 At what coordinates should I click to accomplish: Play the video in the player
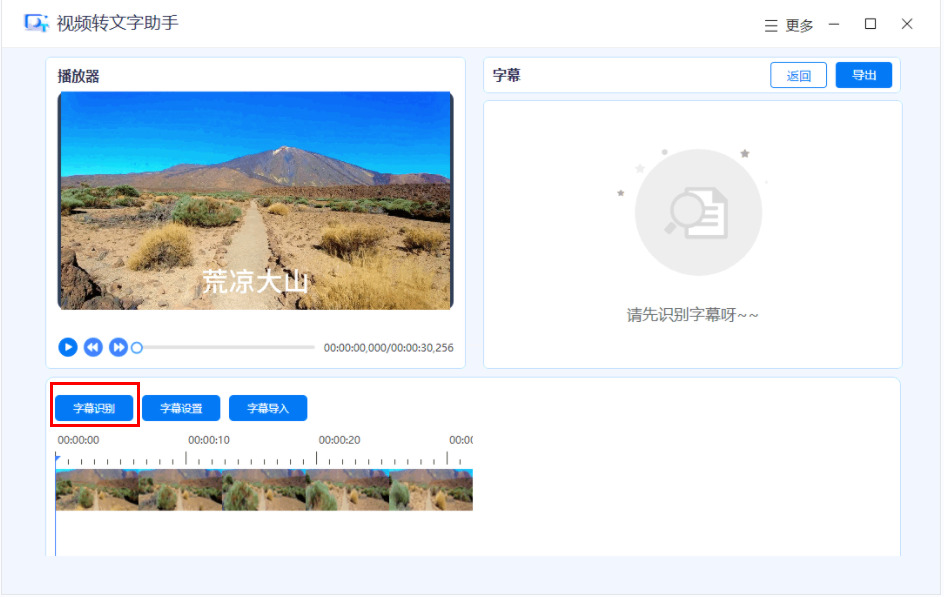(x=67, y=347)
